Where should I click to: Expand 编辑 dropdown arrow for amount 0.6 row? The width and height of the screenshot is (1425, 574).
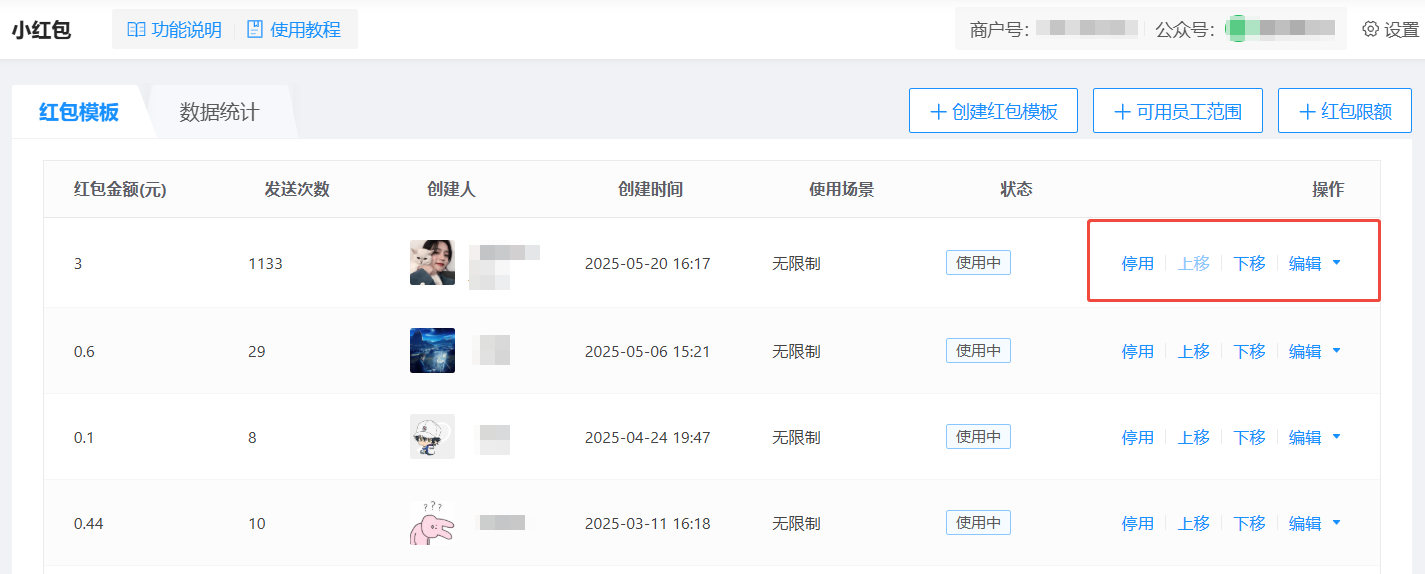point(1337,351)
